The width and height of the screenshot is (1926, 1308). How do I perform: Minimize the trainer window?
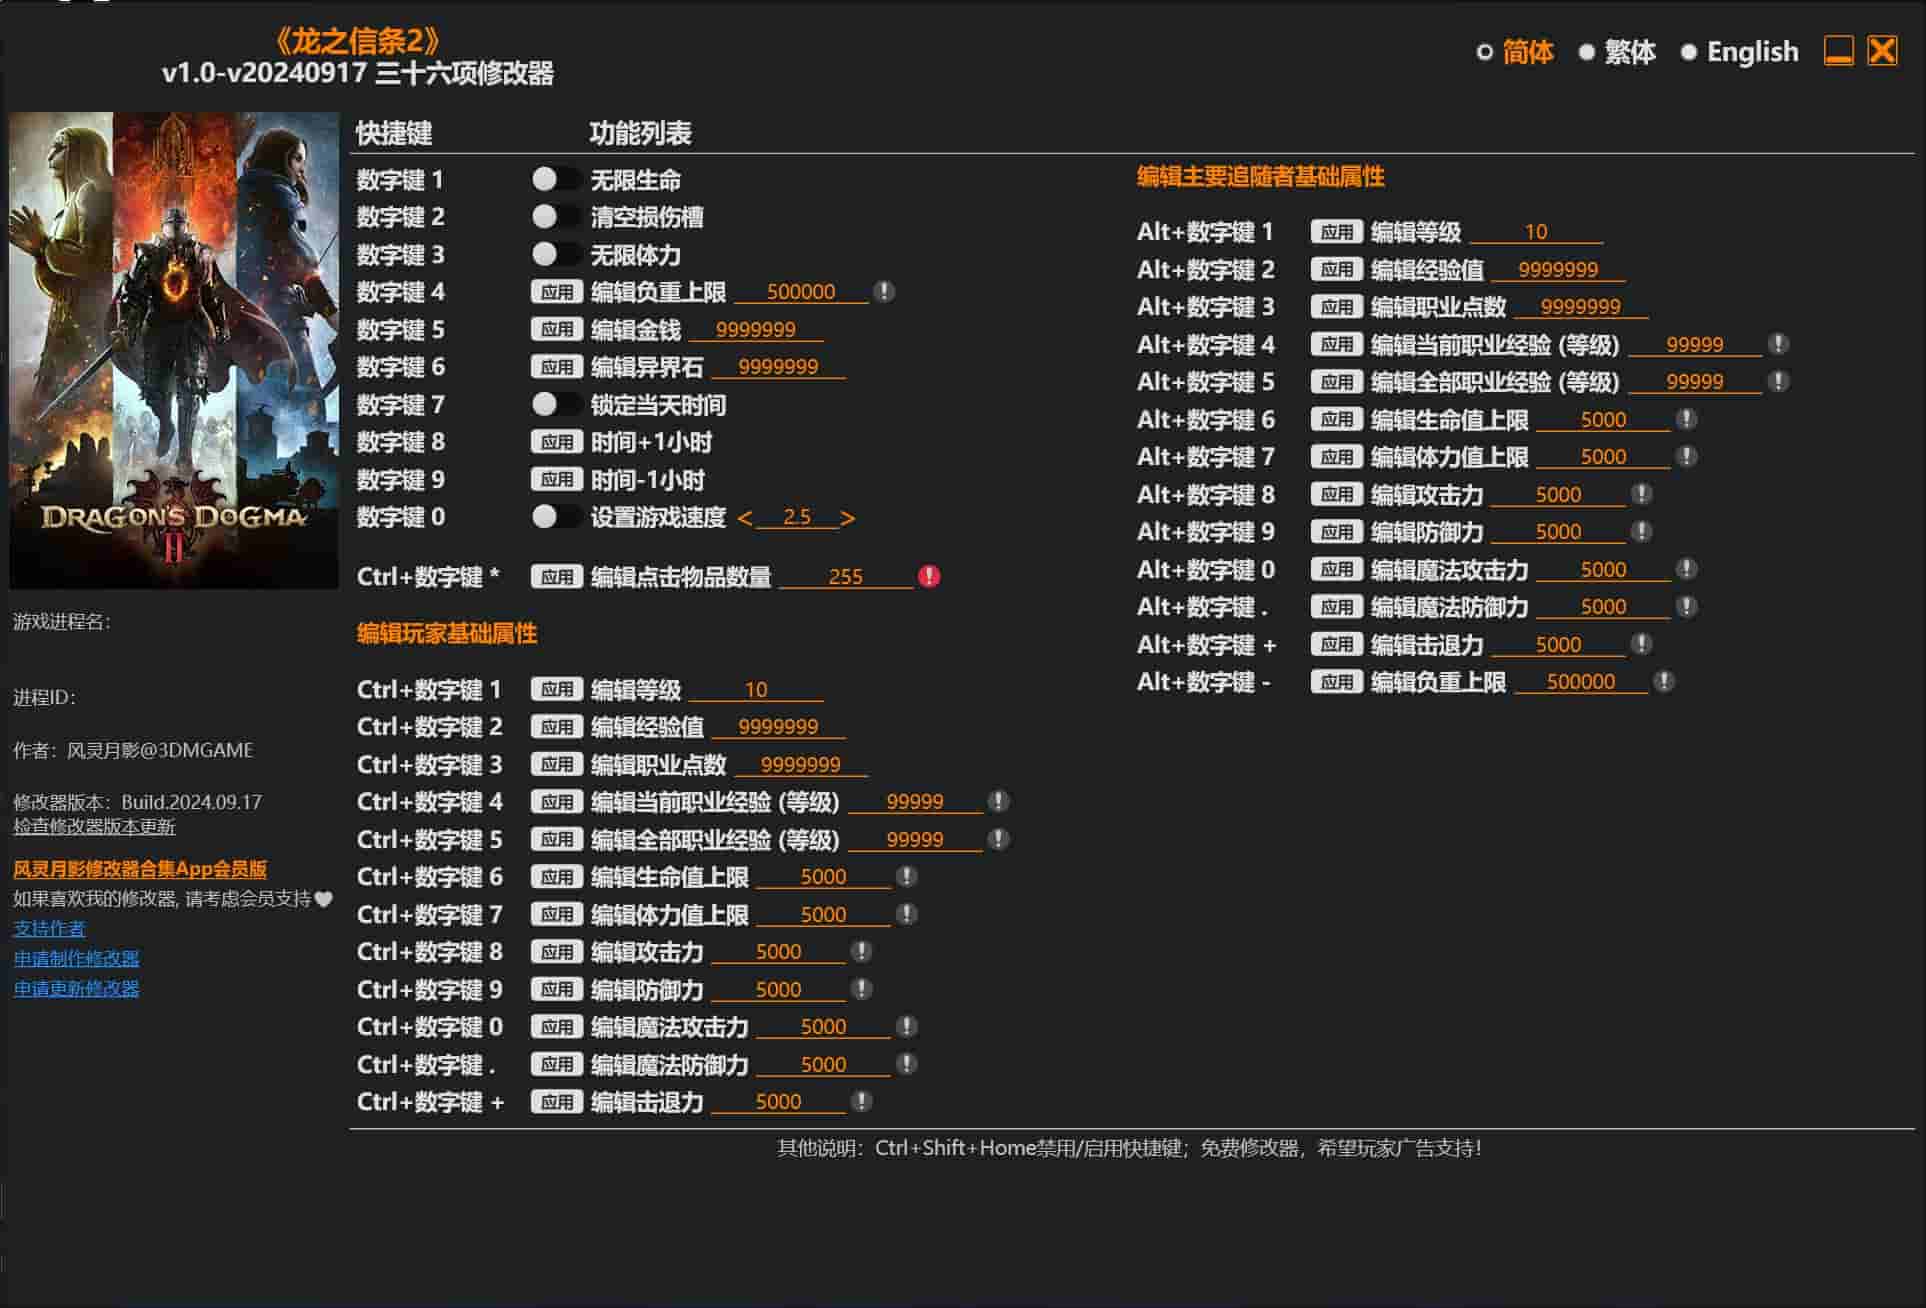click(x=1838, y=51)
